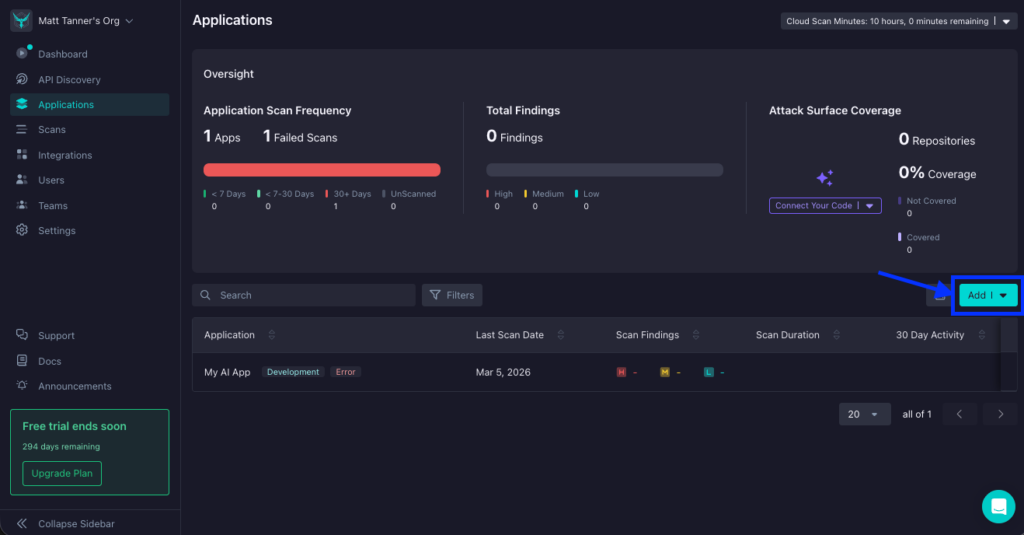
Task: Click the gray Total Findings bar
Action: tap(605, 170)
